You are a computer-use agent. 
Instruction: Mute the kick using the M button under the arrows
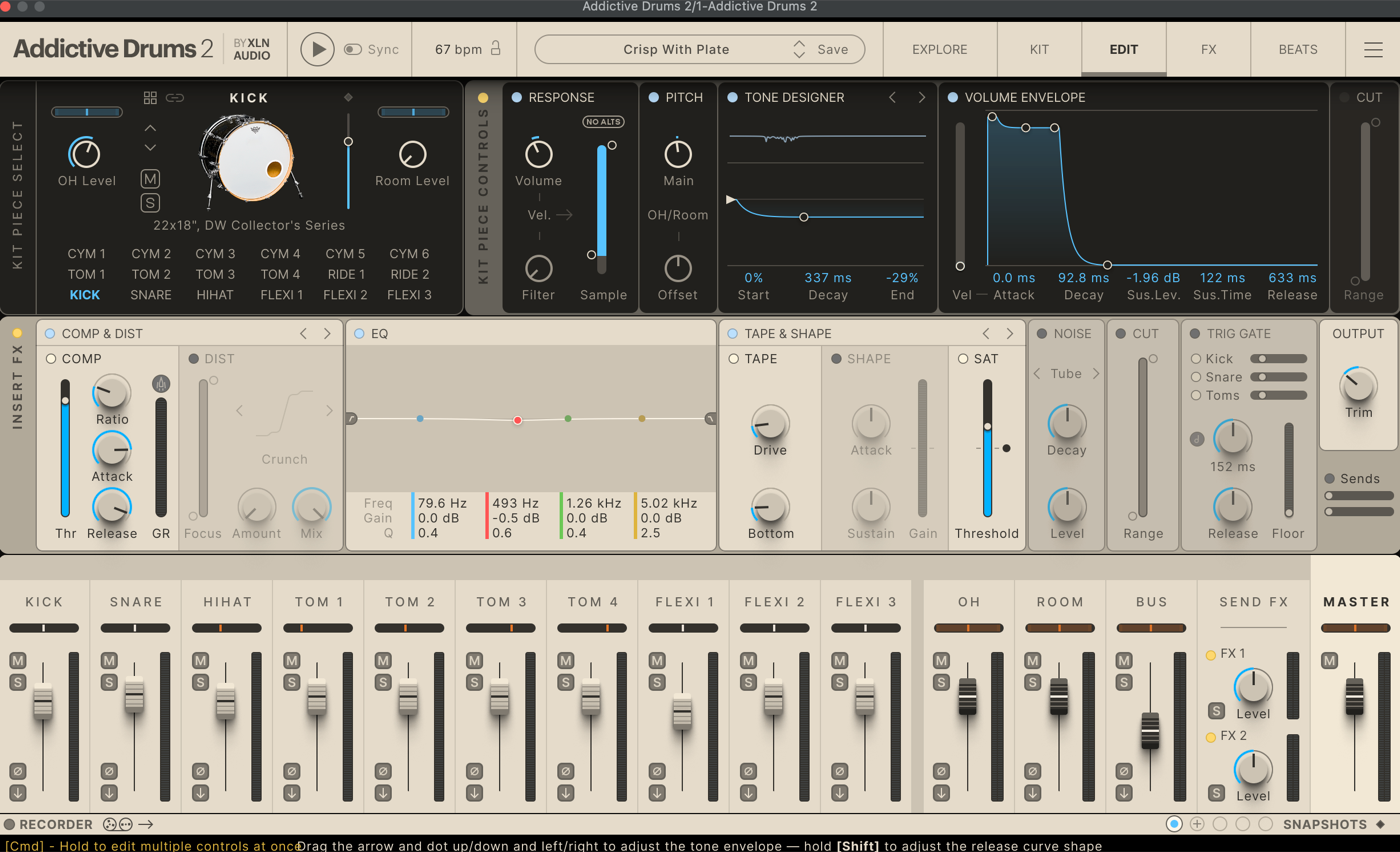point(150,179)
